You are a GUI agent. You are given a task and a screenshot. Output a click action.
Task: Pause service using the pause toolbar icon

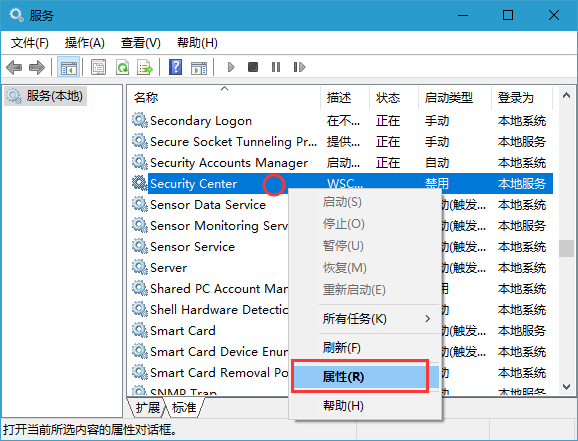click(x=276, y=67)
